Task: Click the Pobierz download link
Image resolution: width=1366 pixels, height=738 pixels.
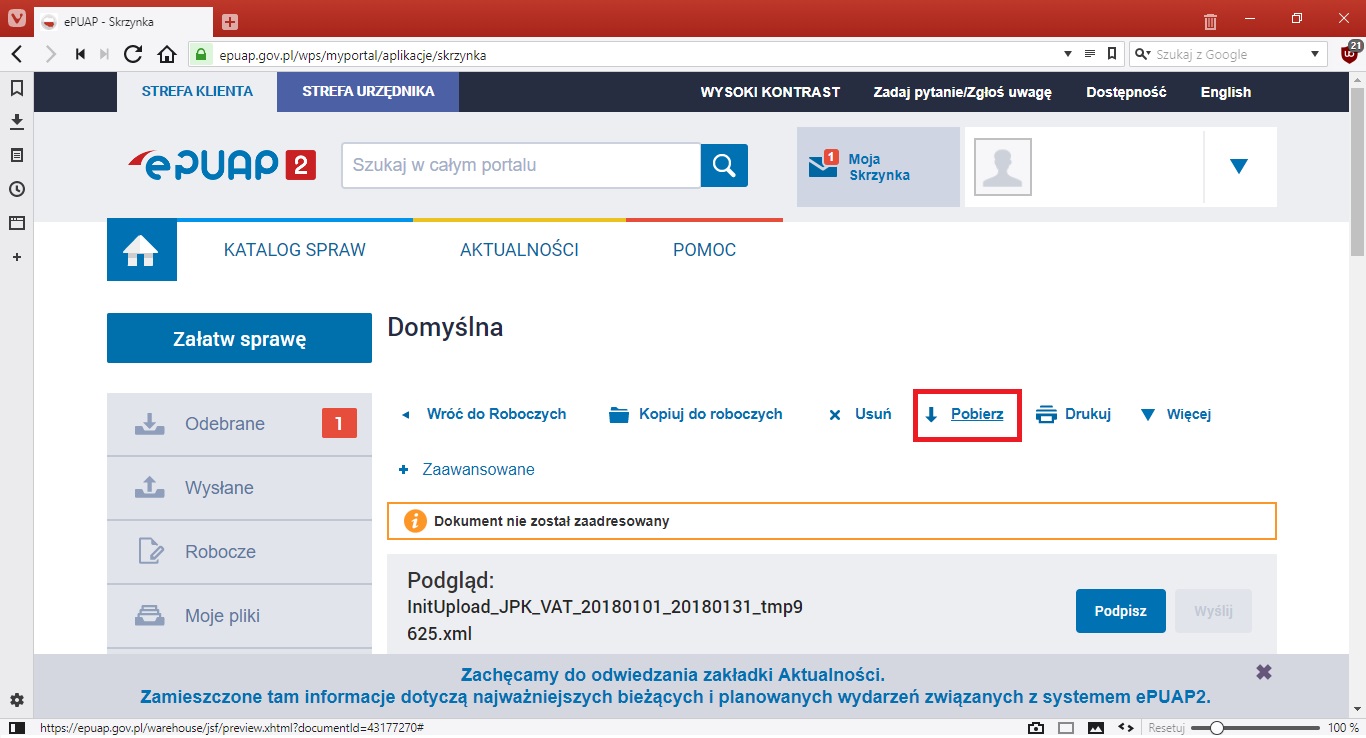Action: click(x=976, y=414)
